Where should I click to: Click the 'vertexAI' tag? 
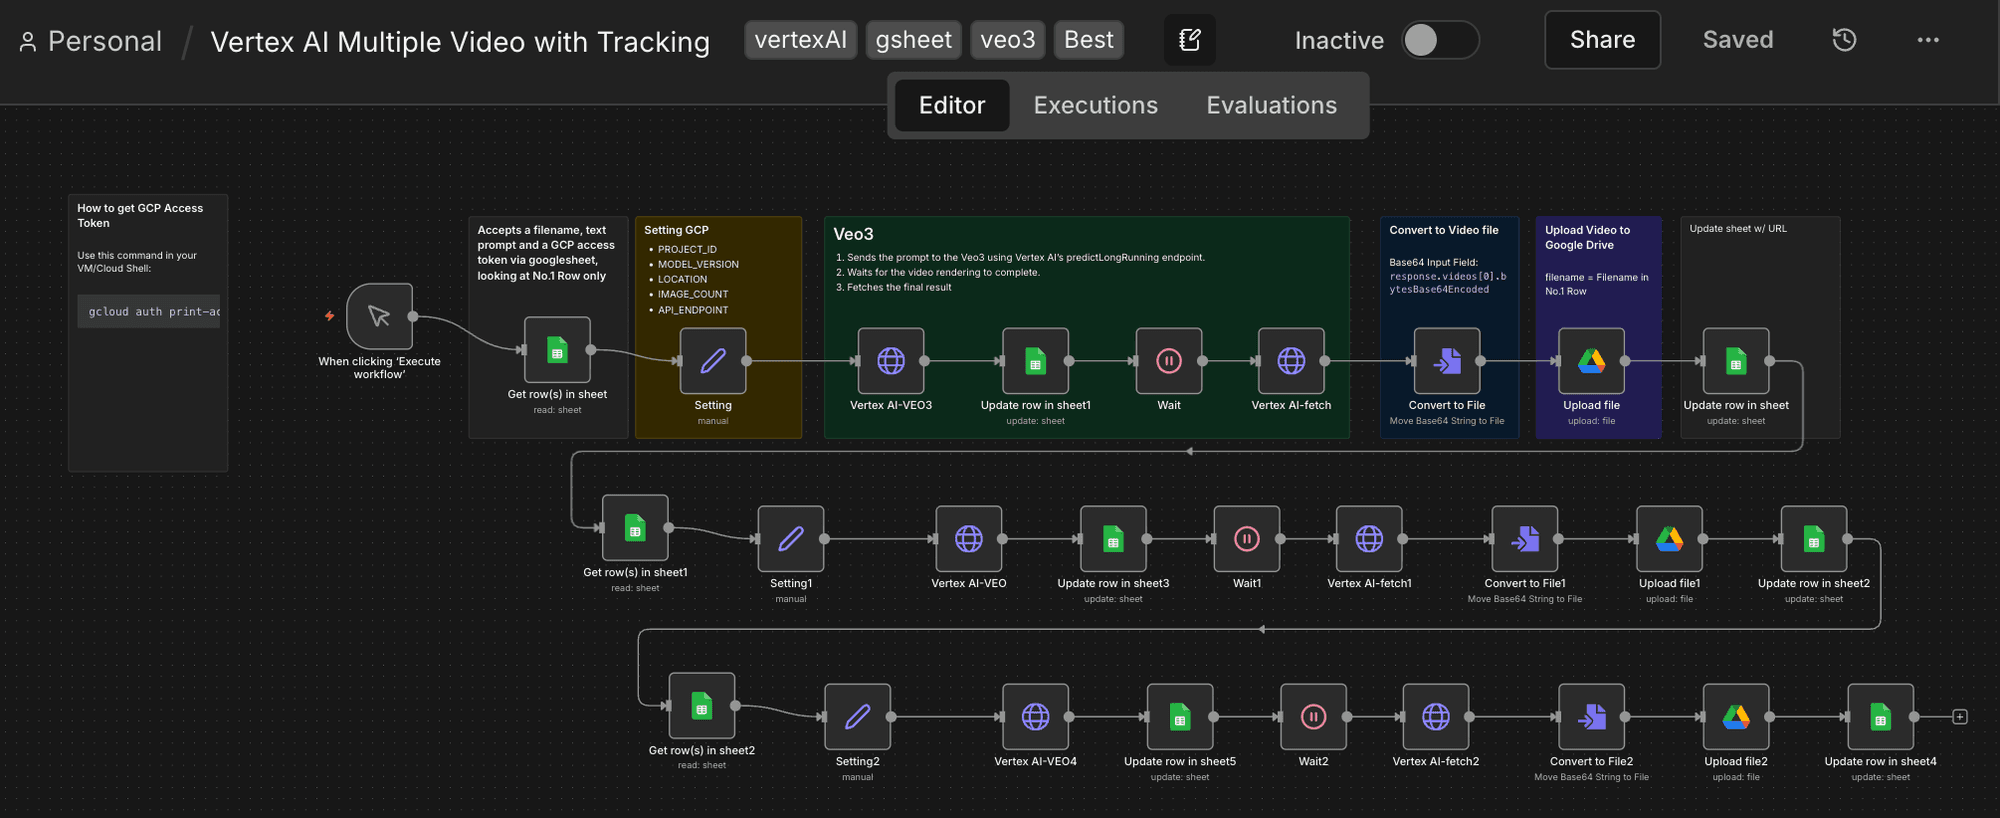pos(800,40)
